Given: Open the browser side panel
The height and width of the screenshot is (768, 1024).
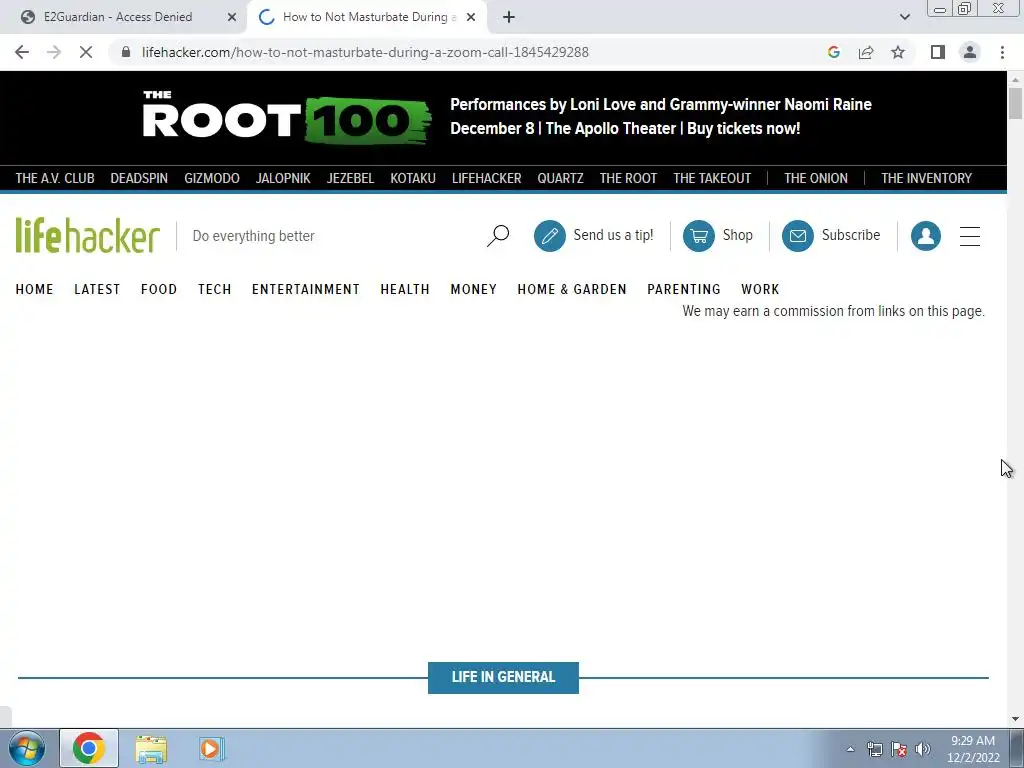Looking at the screenshot, I should coord(938,52).
